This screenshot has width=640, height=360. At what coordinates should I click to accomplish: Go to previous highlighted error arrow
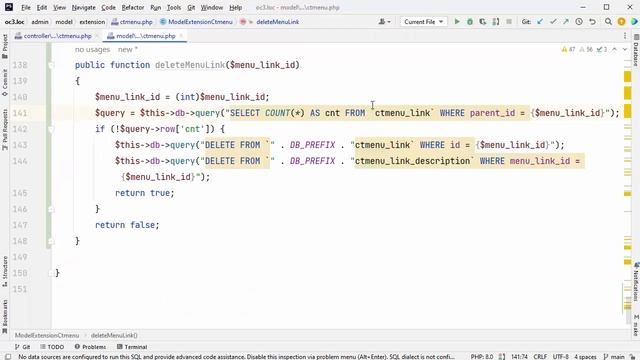point(614,49)
